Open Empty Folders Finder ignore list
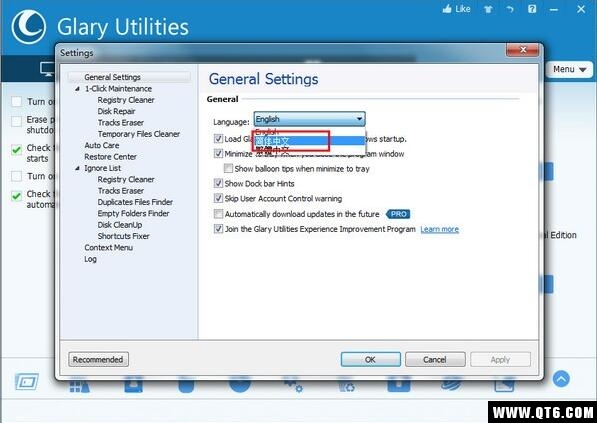Viewport: 597px width, 423px height. (x=133, y=213)
